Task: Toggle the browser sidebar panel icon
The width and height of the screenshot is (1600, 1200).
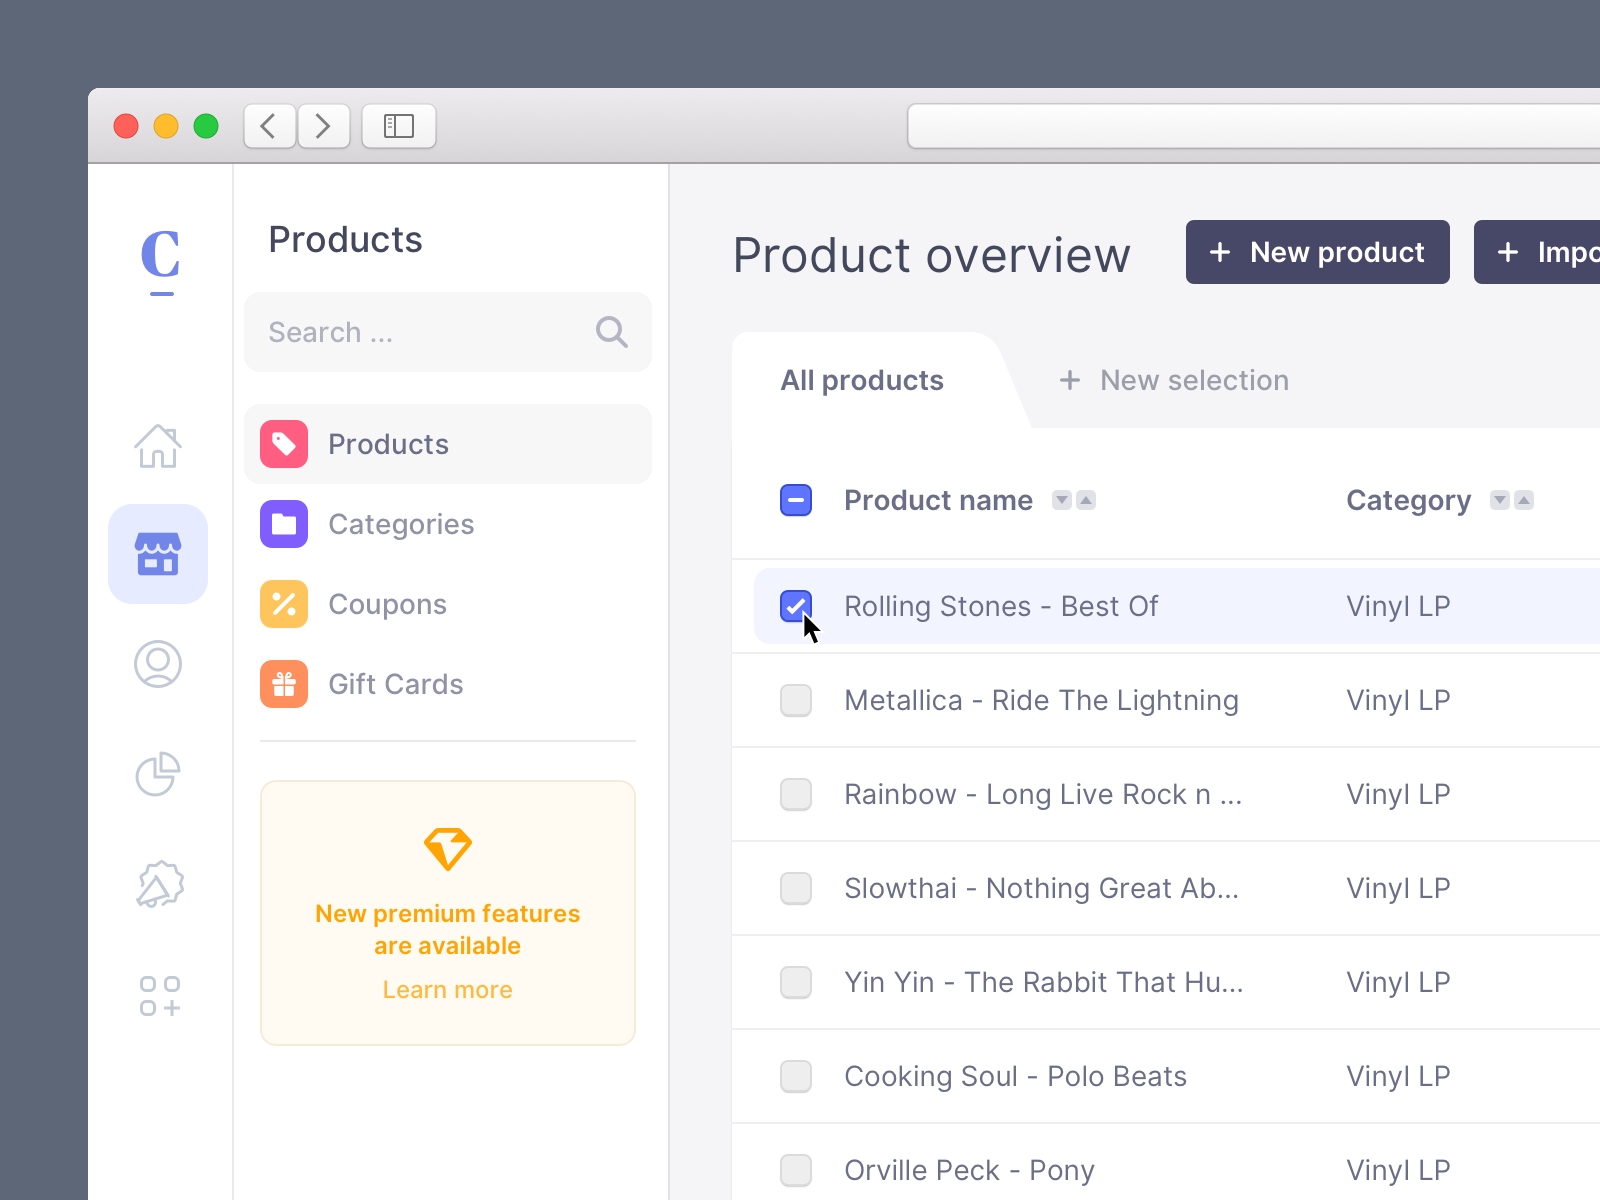Action: coord(399,126)
